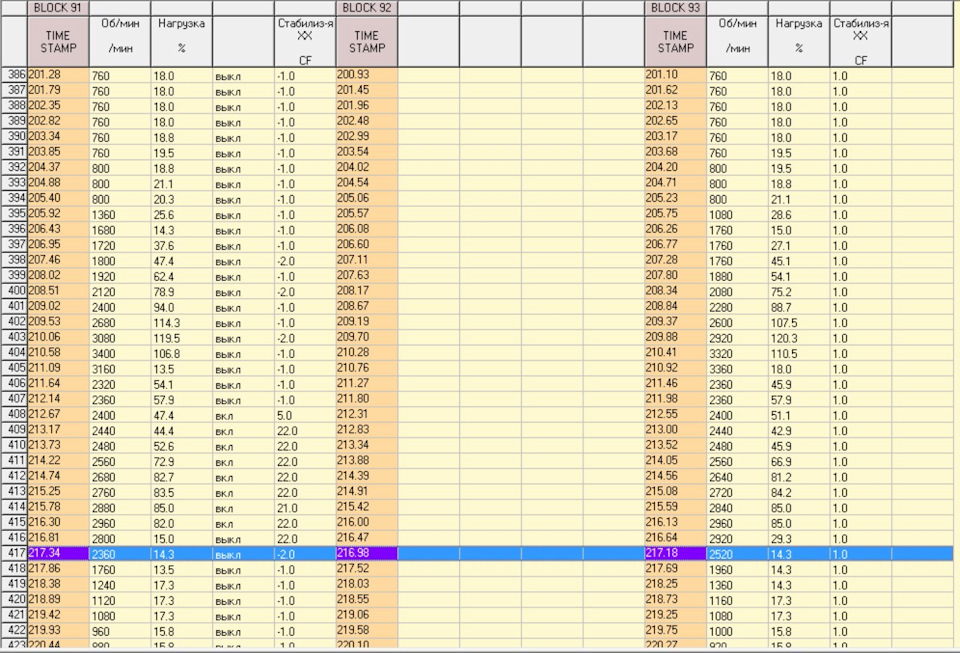Select row number 408
This screenshot has height=653, width=960.
point(14,415)
